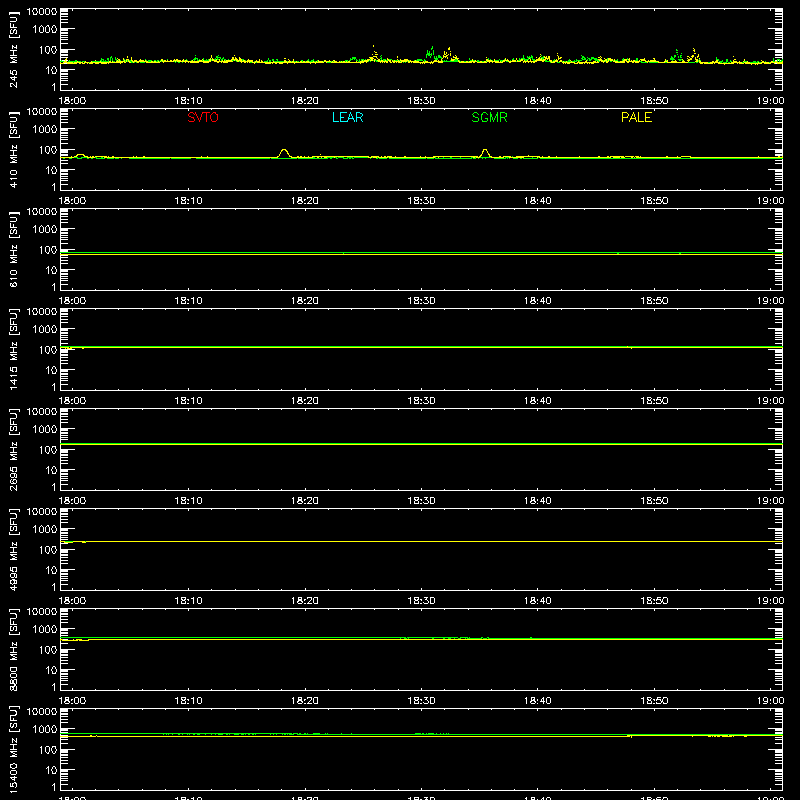Click the 2695 MHz [SFU] axis title
Image resolution: width=800 pixels, height=800 pixels.
[14, 449]
